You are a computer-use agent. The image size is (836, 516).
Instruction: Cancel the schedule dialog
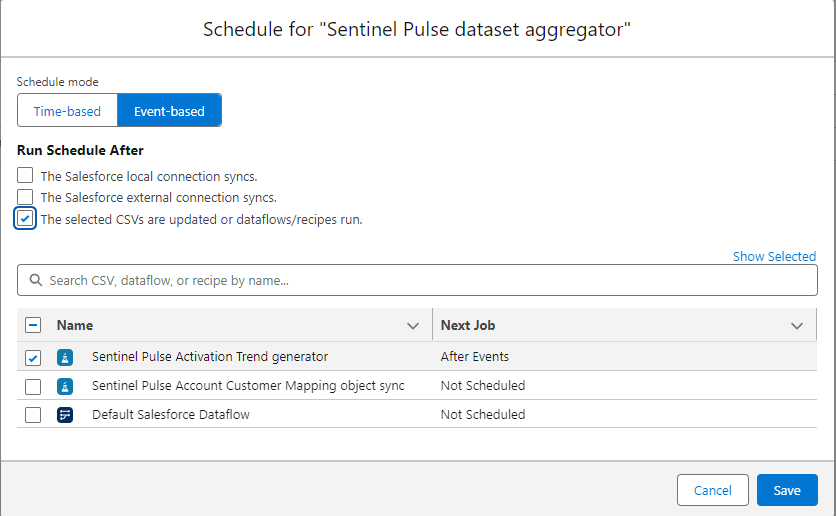coord(713,490)
